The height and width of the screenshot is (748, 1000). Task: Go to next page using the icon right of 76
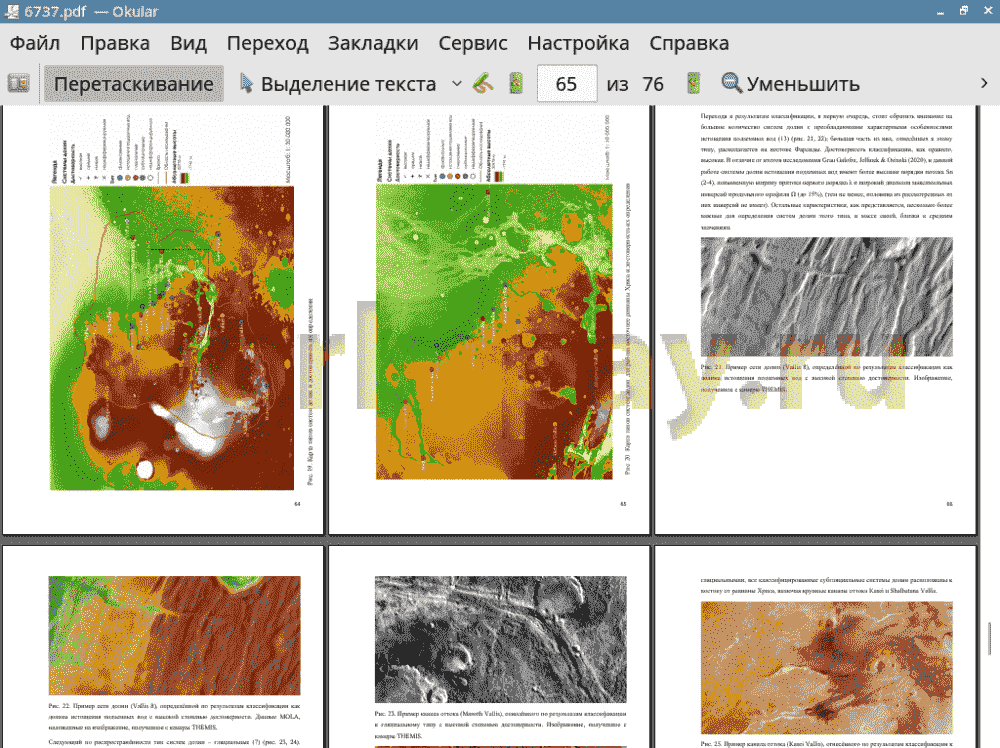click(x=693, y=84)
